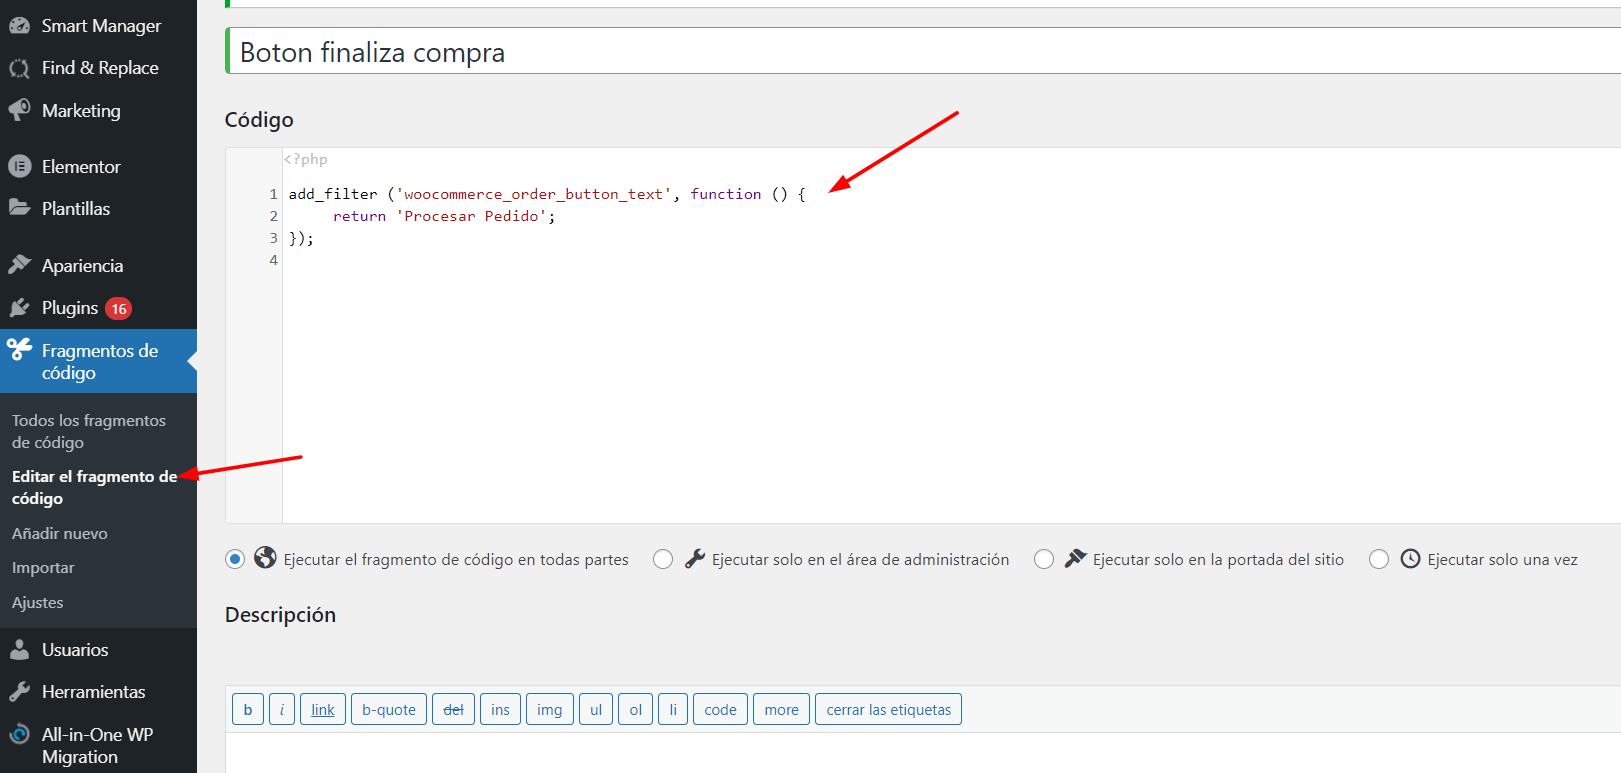This screenshot has height=773, width=1621.
Task: Open the Ajustes submenu link
Action: click(38, 602)
